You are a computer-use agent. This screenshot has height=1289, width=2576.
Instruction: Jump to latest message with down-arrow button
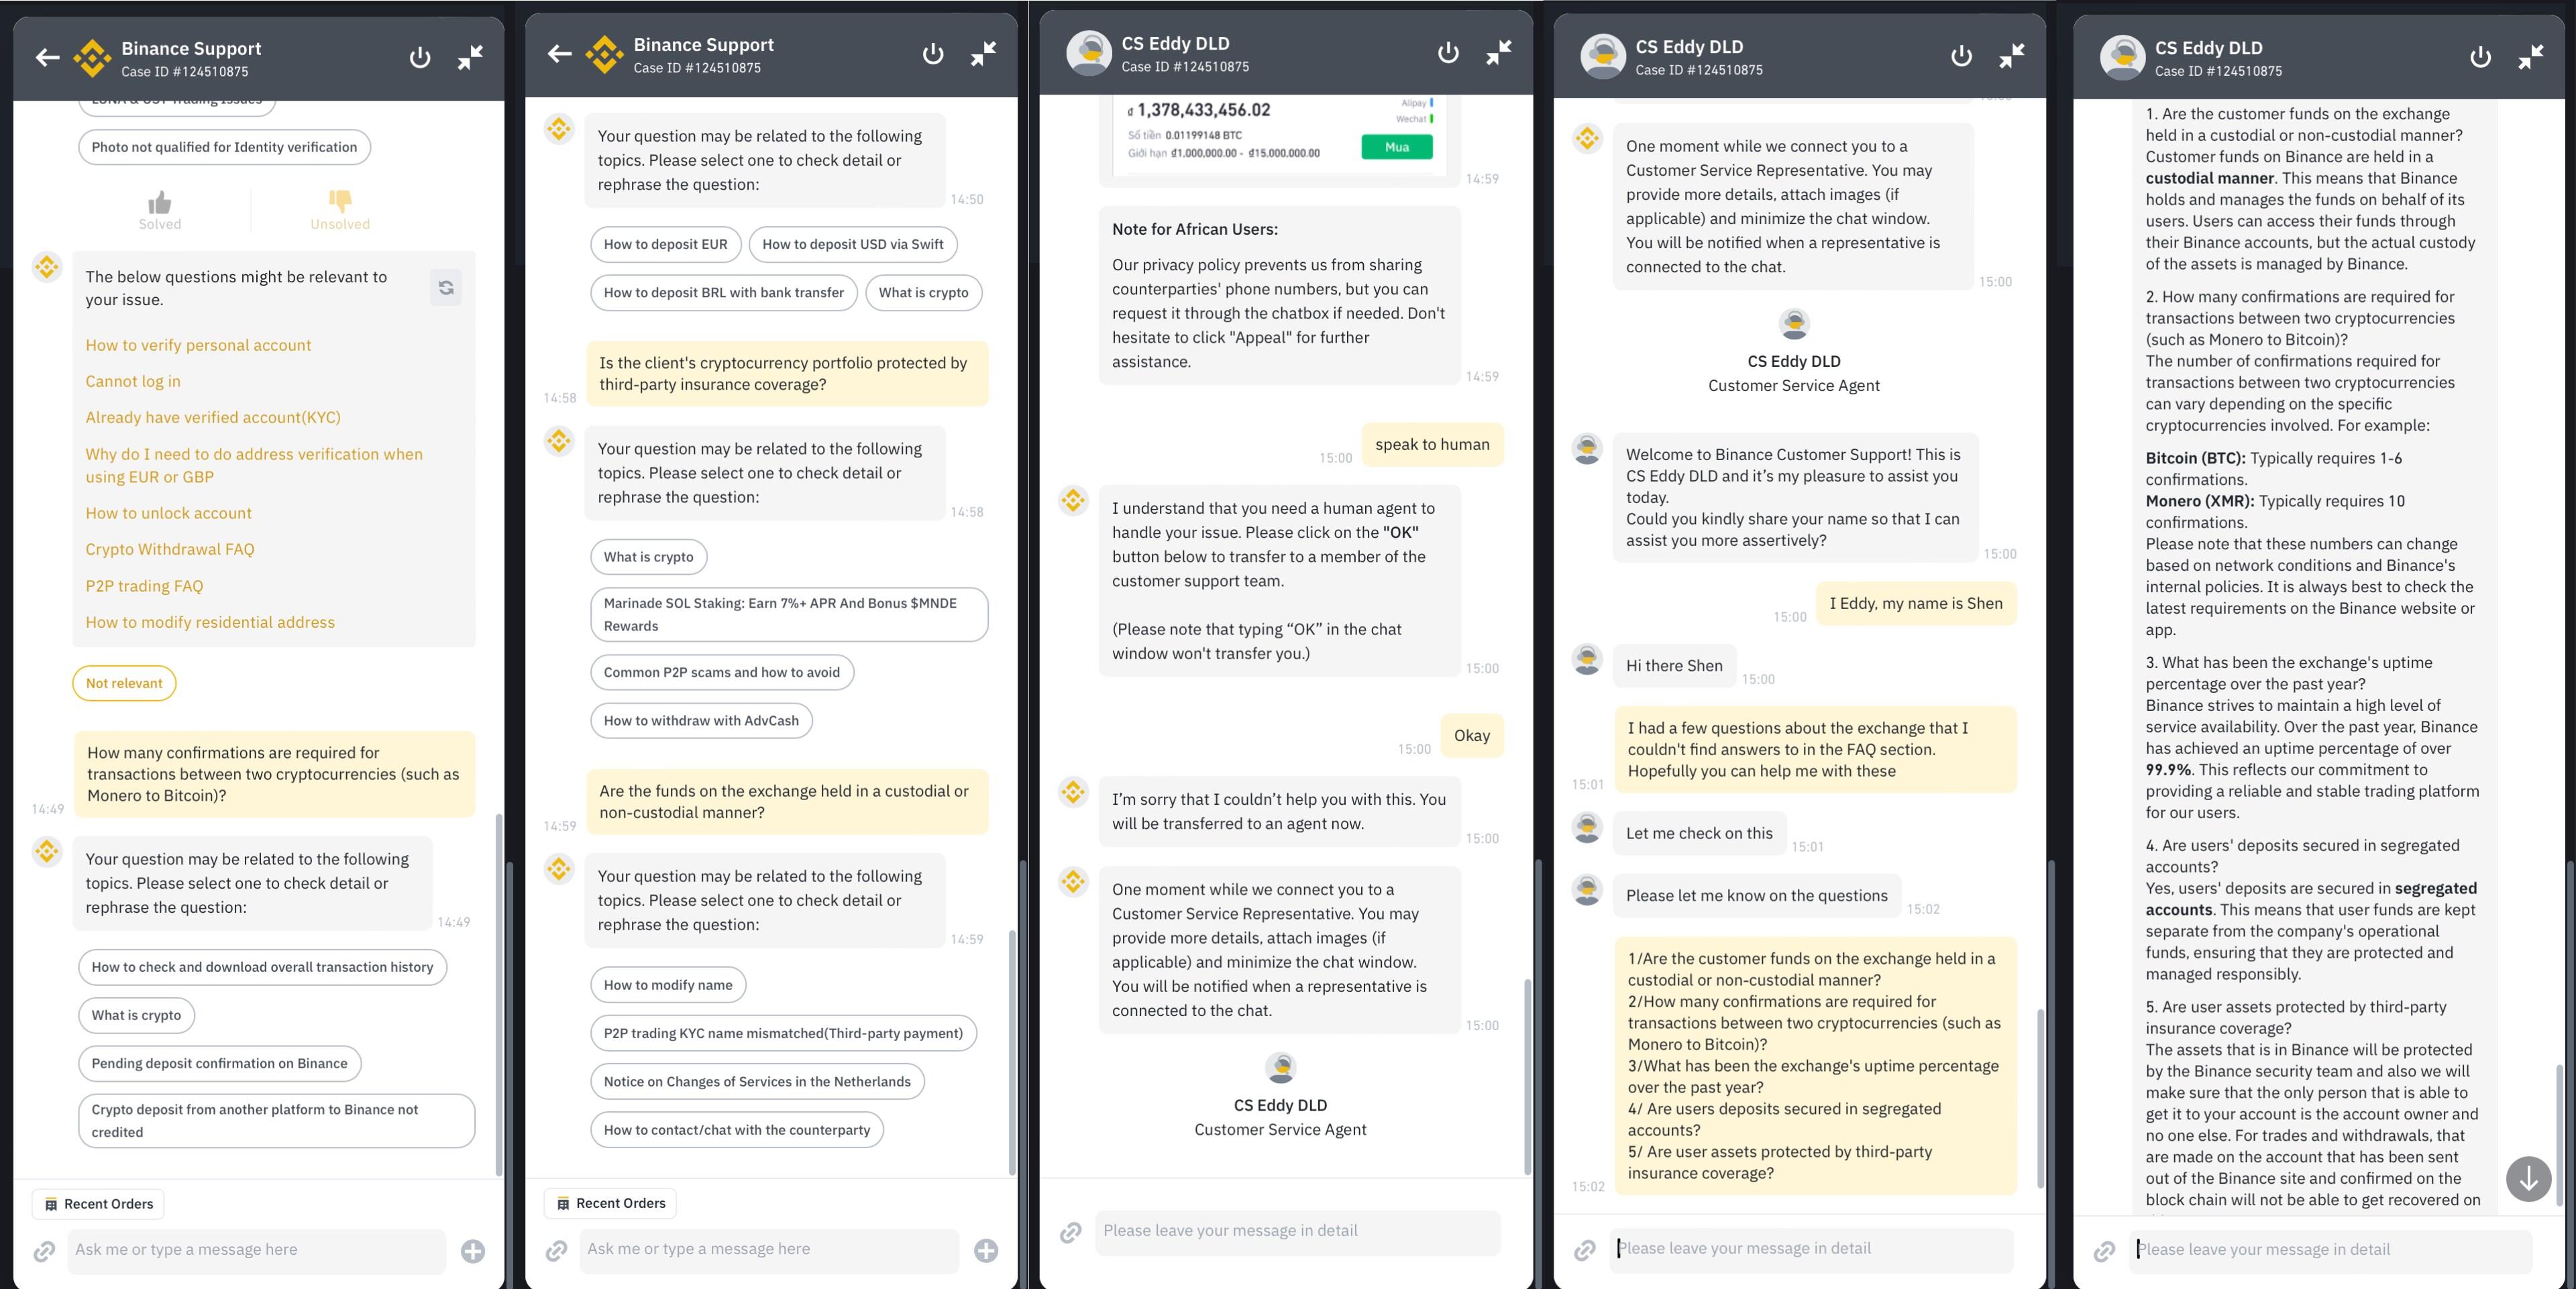(x=2529, y=1179)
